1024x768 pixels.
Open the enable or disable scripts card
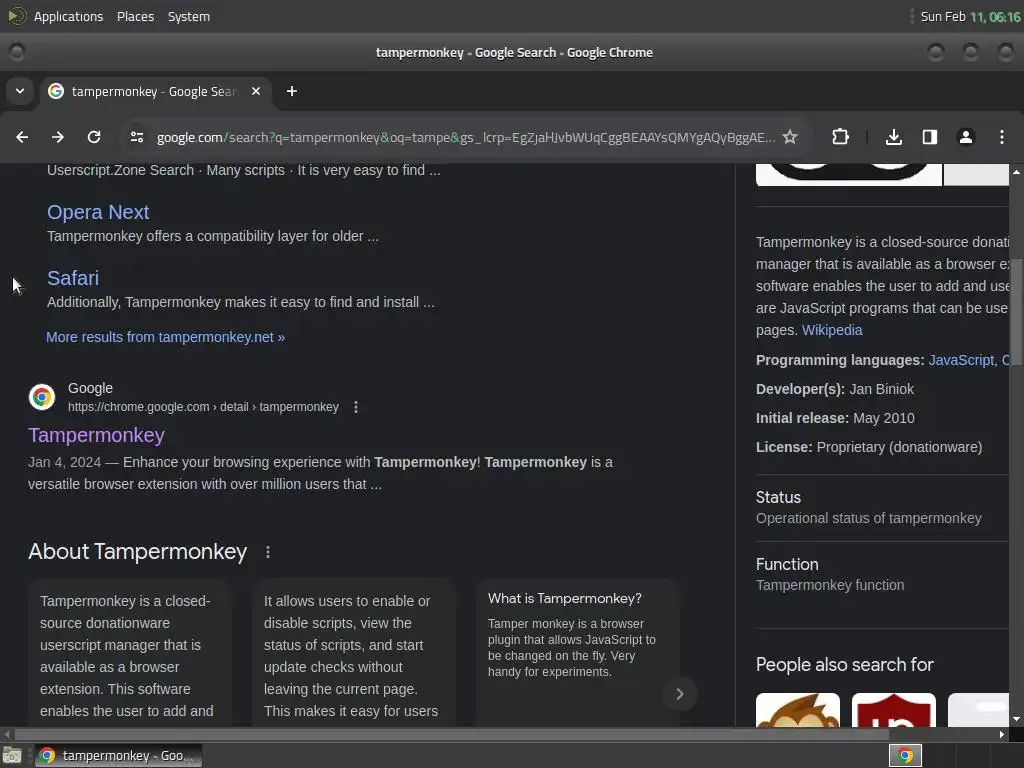[x=353, y=653]
